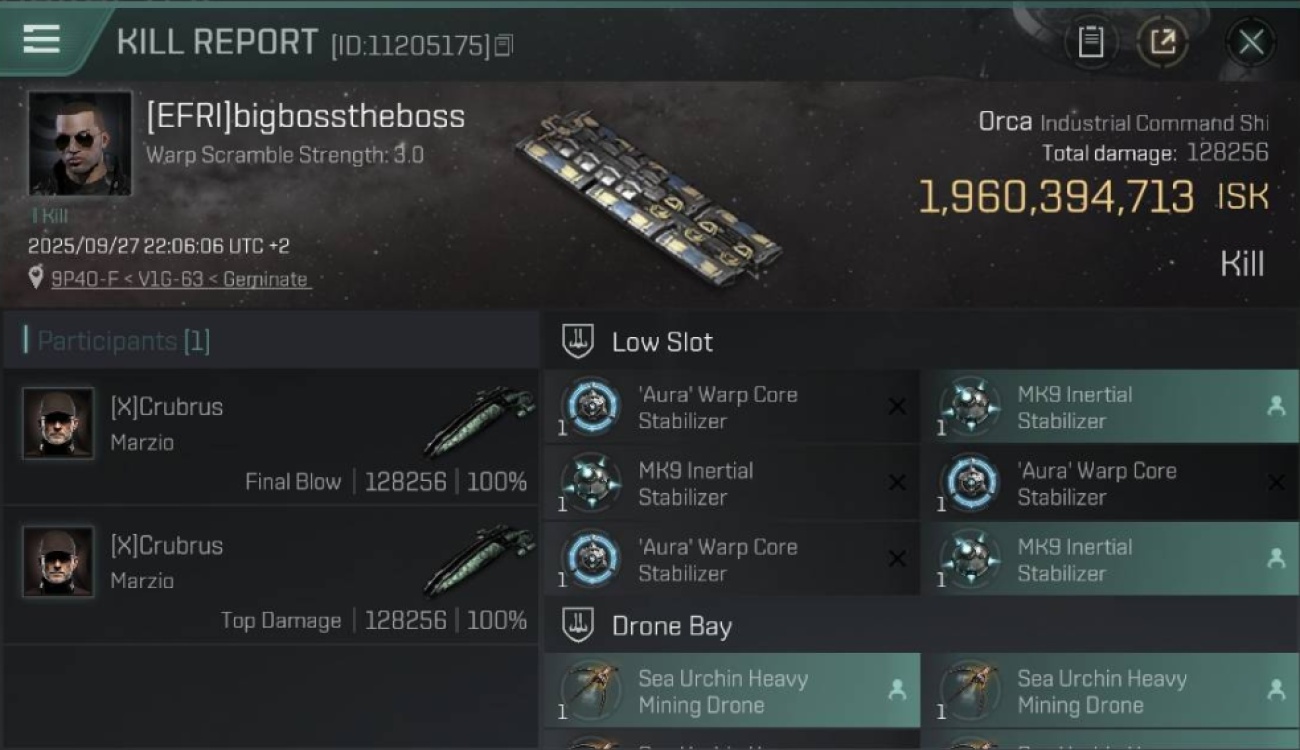Inspect the Marzio ship on Final Blow row

click(479, 421)
